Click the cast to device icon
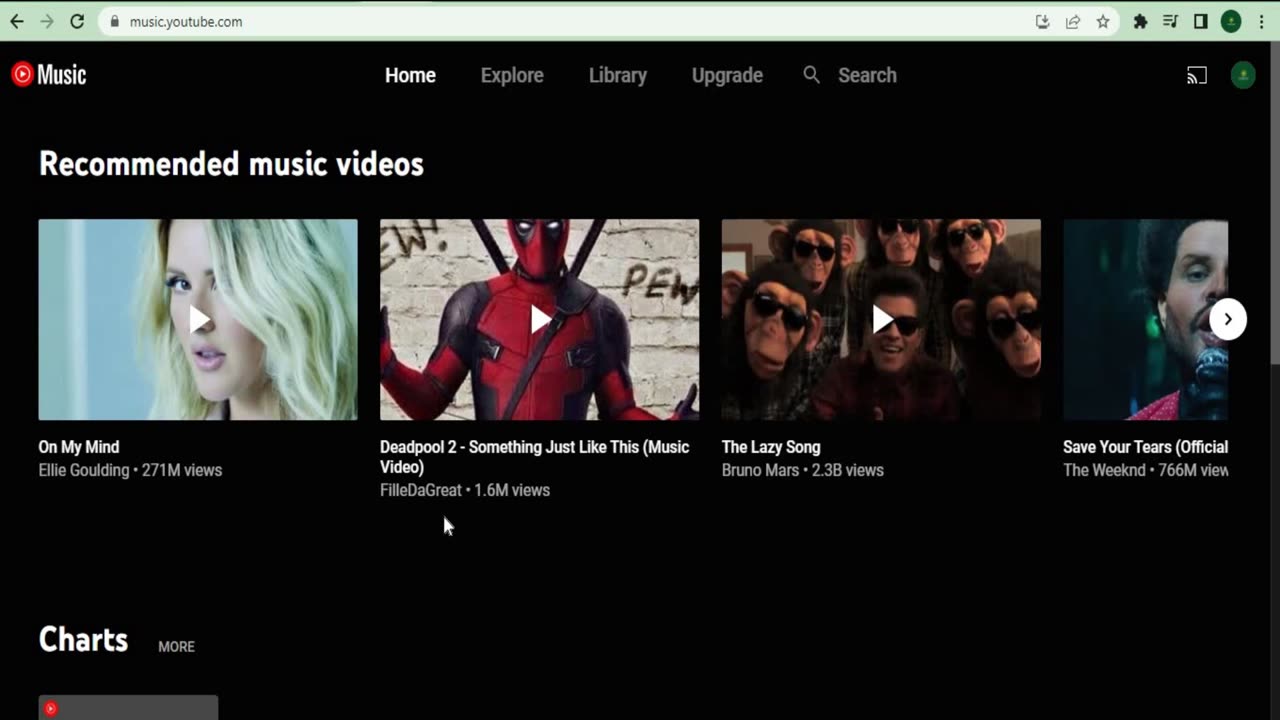1280x720 pixels. pos(1197,75)
